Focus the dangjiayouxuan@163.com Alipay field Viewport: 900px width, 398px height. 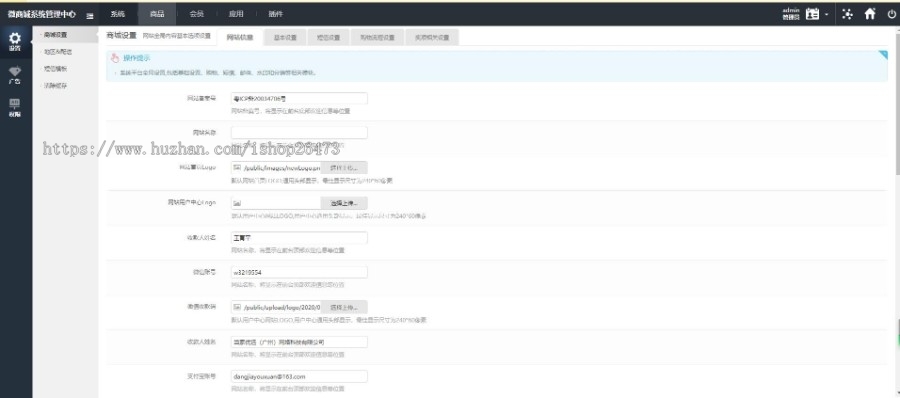[x=299, y=376]
